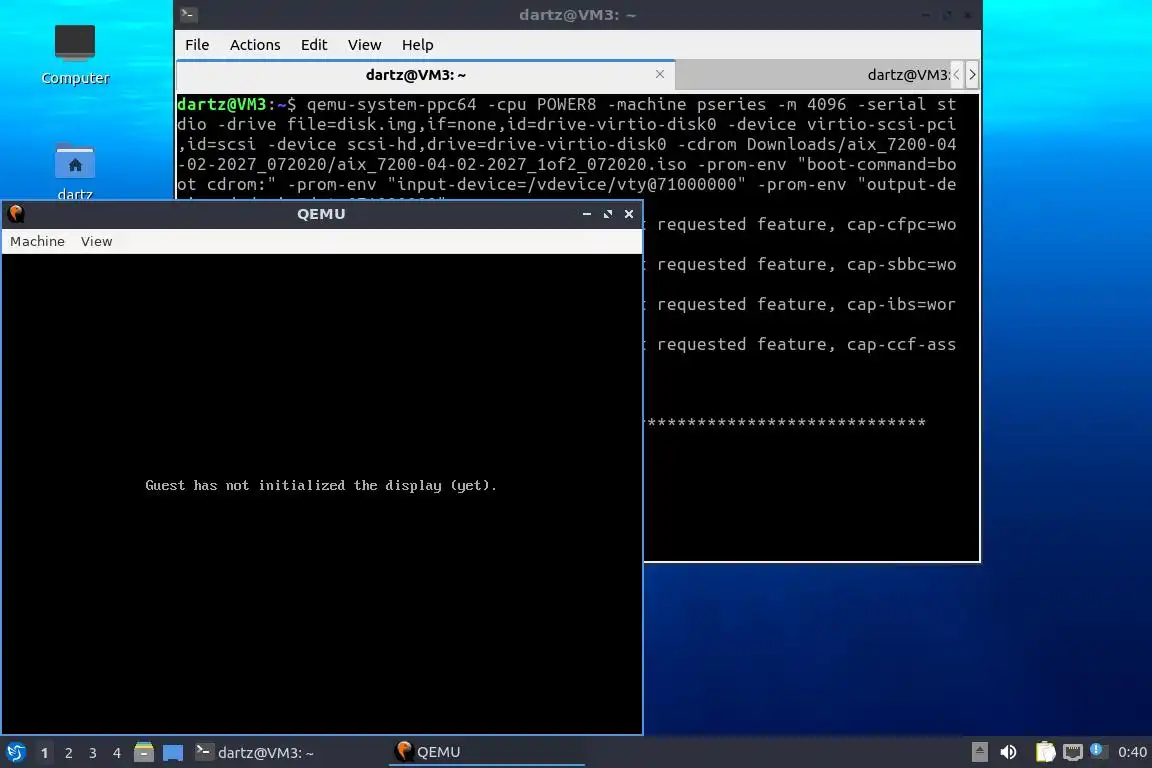
Task: Maximize the QEMU window
Action: click(x=608, y=214)
